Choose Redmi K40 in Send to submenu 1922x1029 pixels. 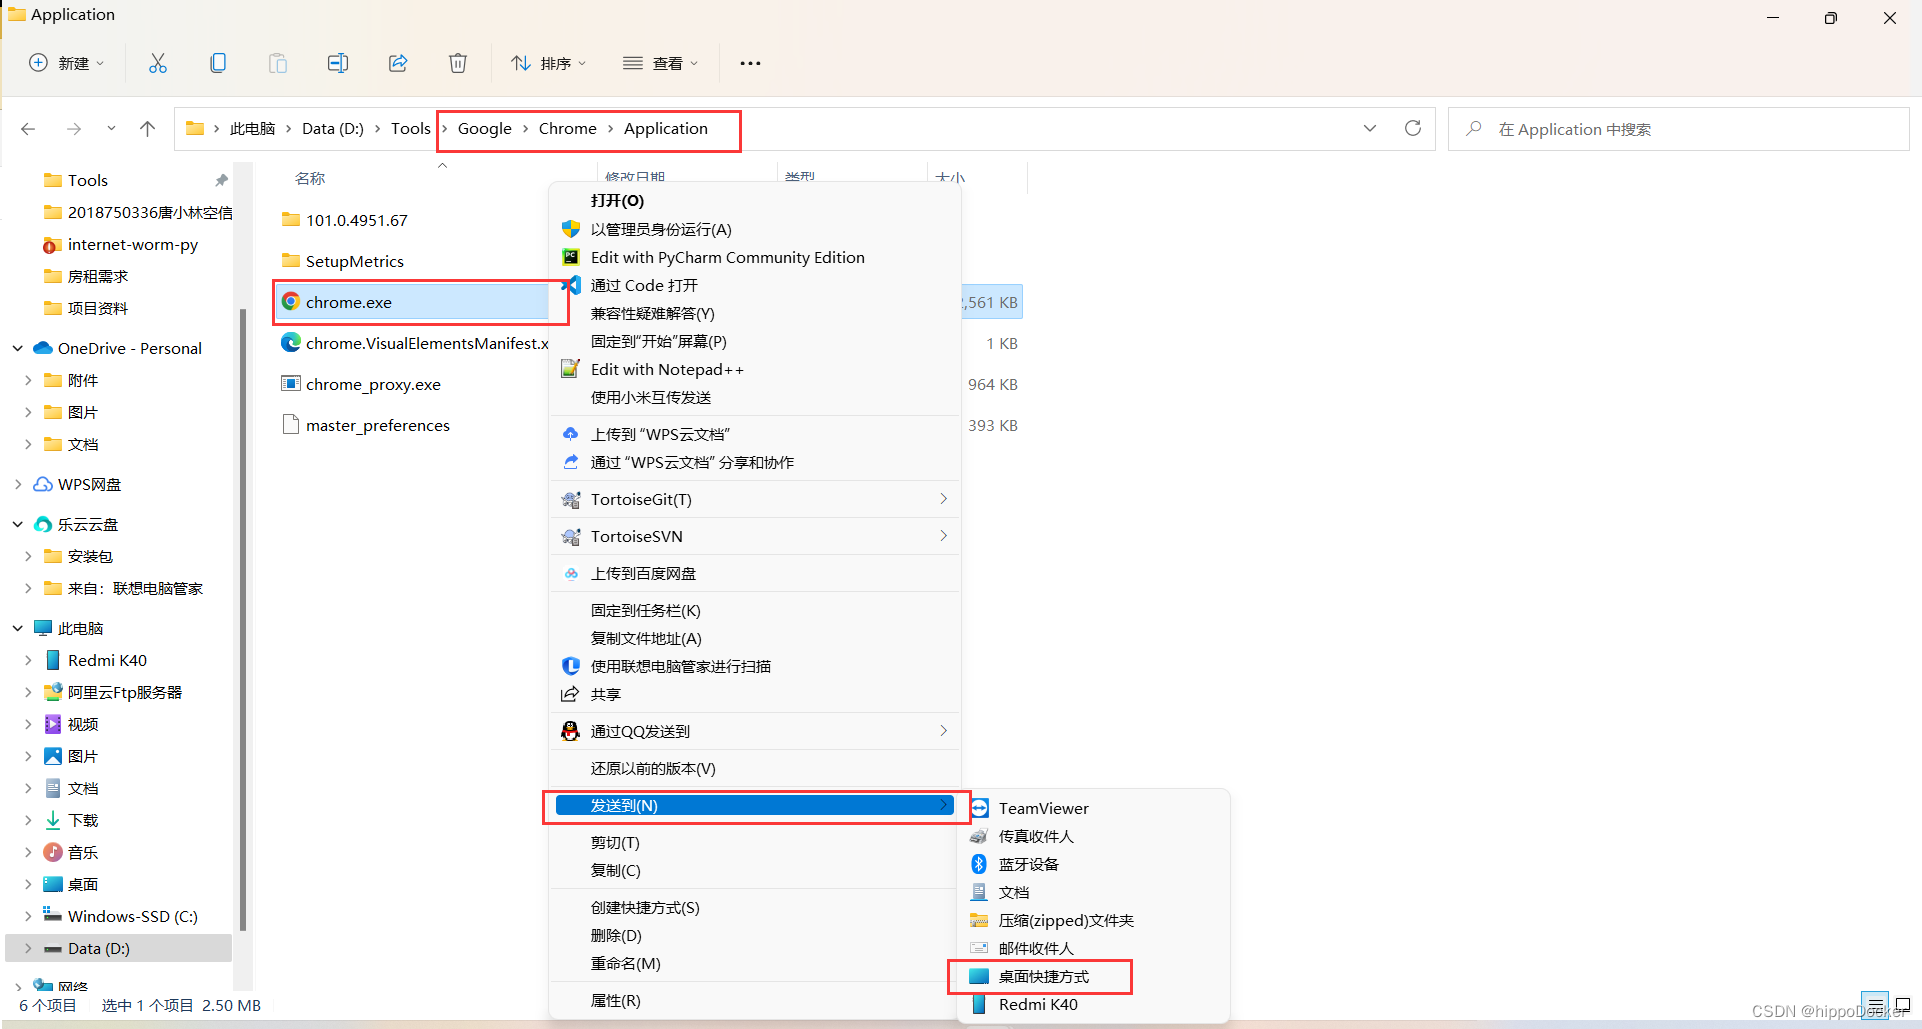(x=1038, y=1004)
